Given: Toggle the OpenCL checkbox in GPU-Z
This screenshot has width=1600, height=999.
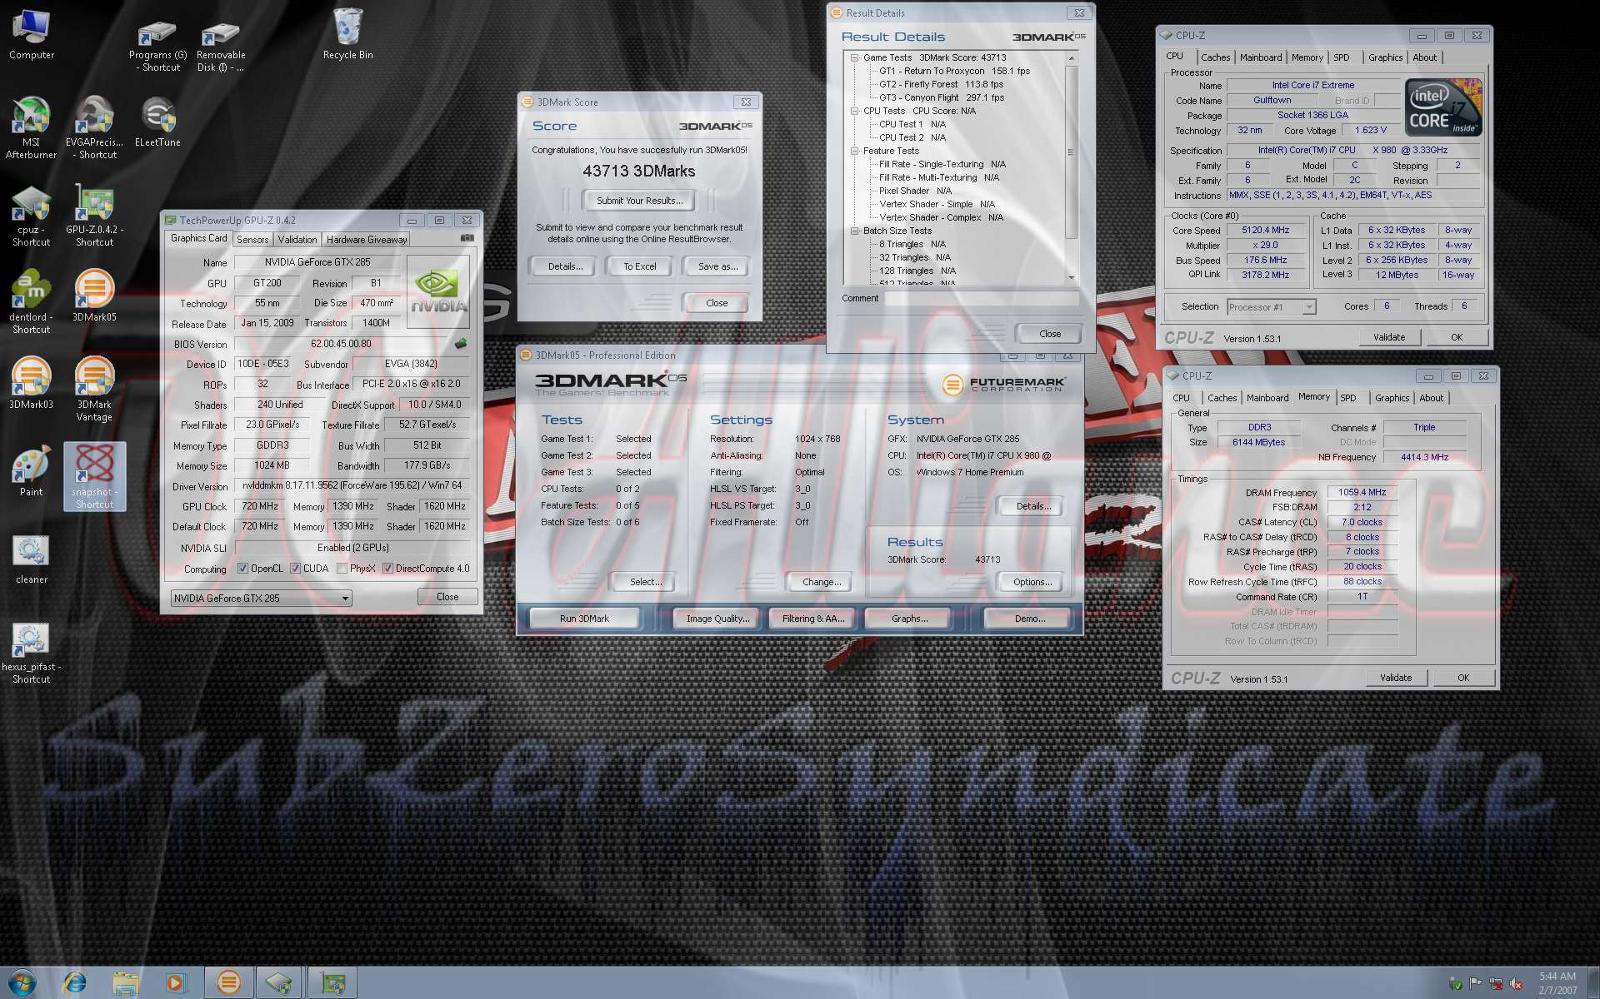Looking at the screenshot, I should tap(242, 568).
